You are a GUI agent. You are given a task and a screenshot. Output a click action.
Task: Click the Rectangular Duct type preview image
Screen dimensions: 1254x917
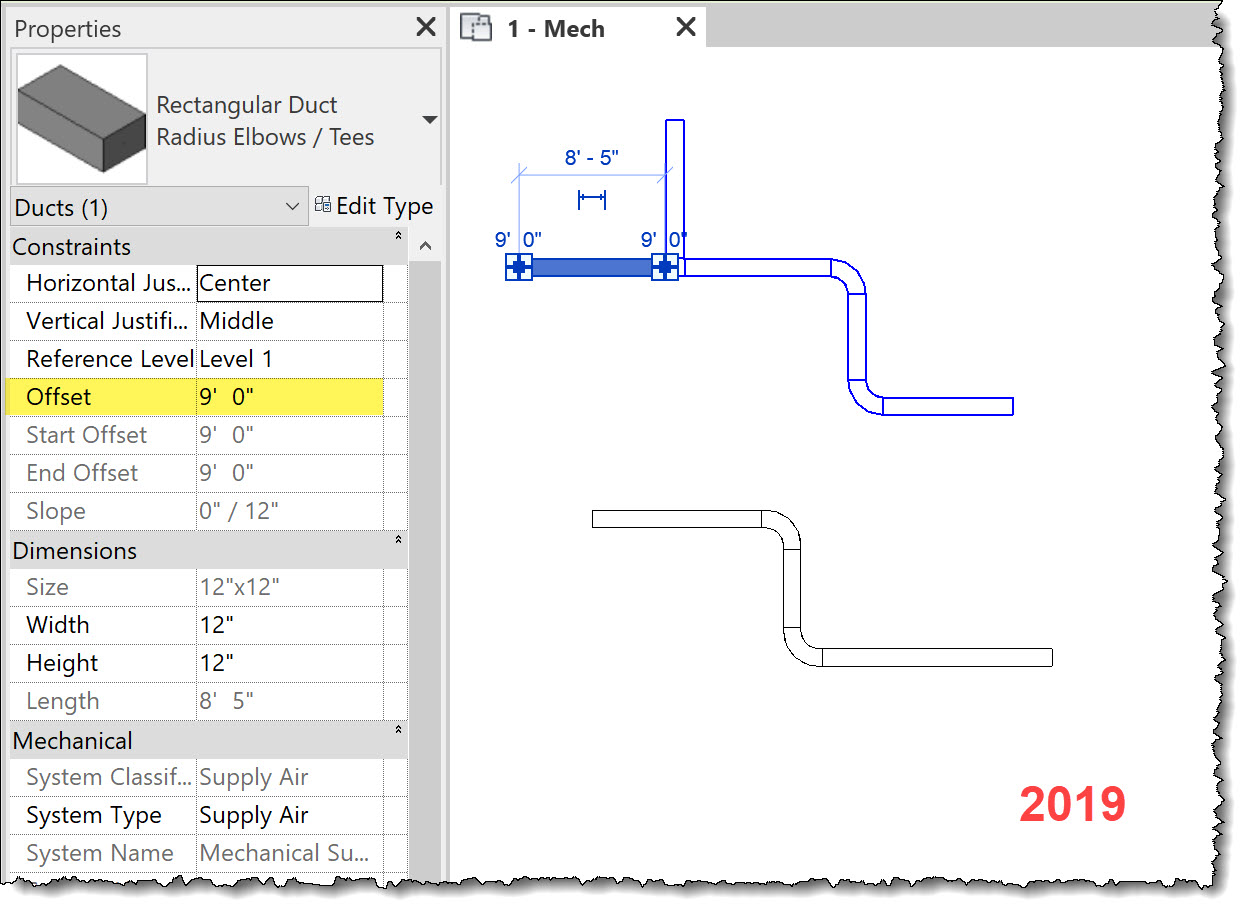(80, 117)
